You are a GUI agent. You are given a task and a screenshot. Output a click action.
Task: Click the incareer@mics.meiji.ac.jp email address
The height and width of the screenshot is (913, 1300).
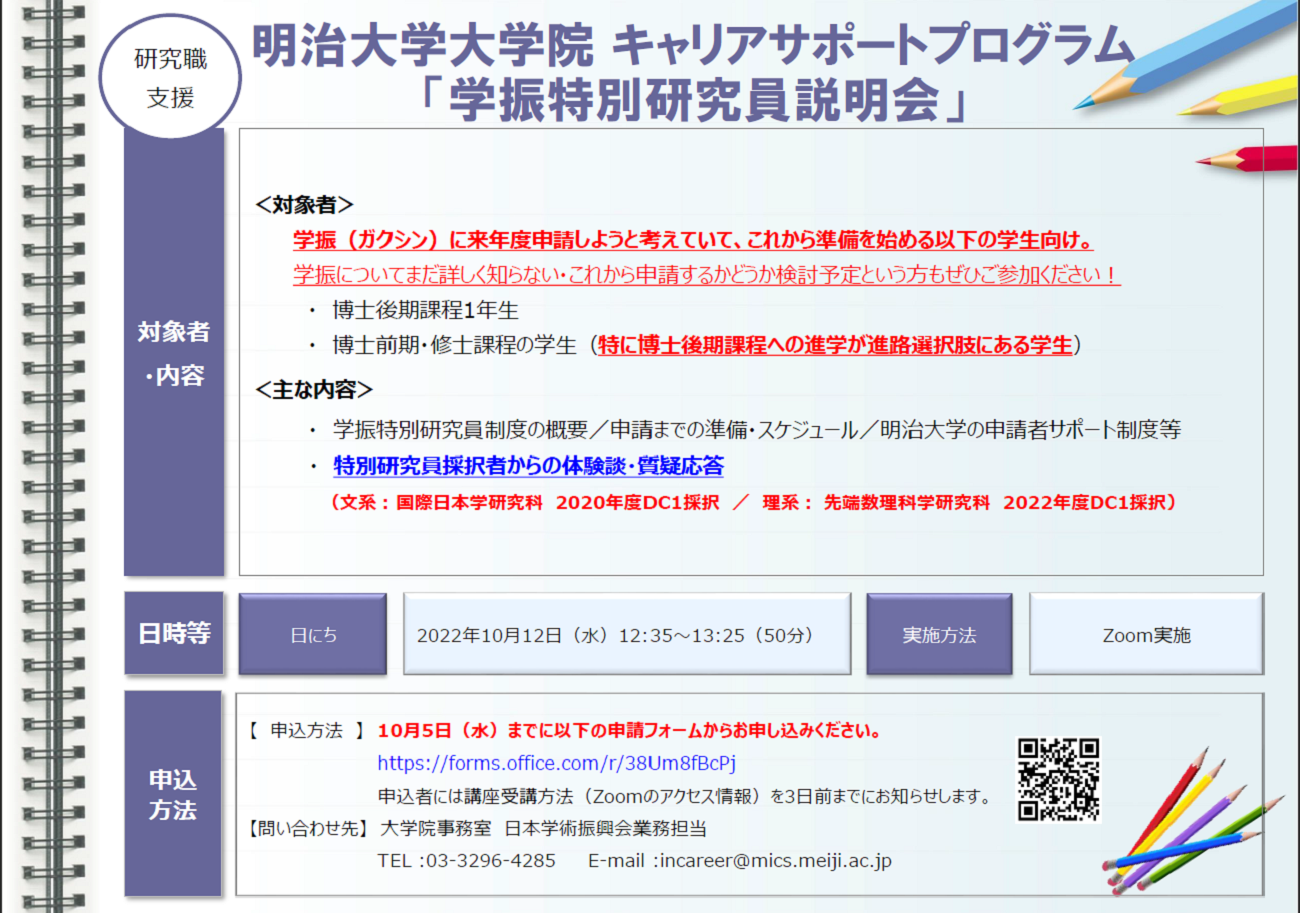coord(776,860)
